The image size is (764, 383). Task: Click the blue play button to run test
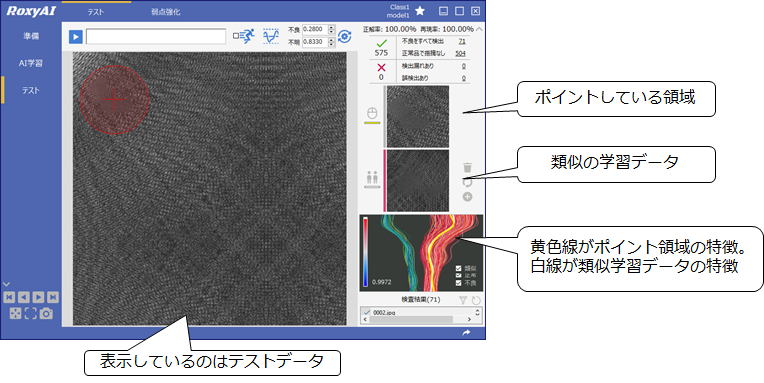pos(76,37)
